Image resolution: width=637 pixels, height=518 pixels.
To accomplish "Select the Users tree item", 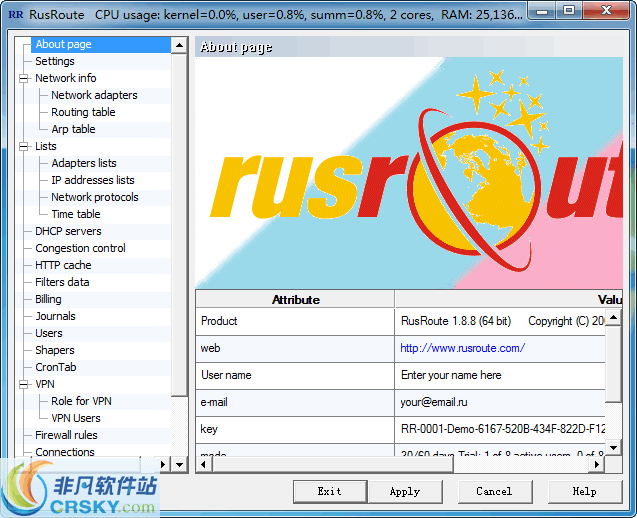I will (49, 333).
